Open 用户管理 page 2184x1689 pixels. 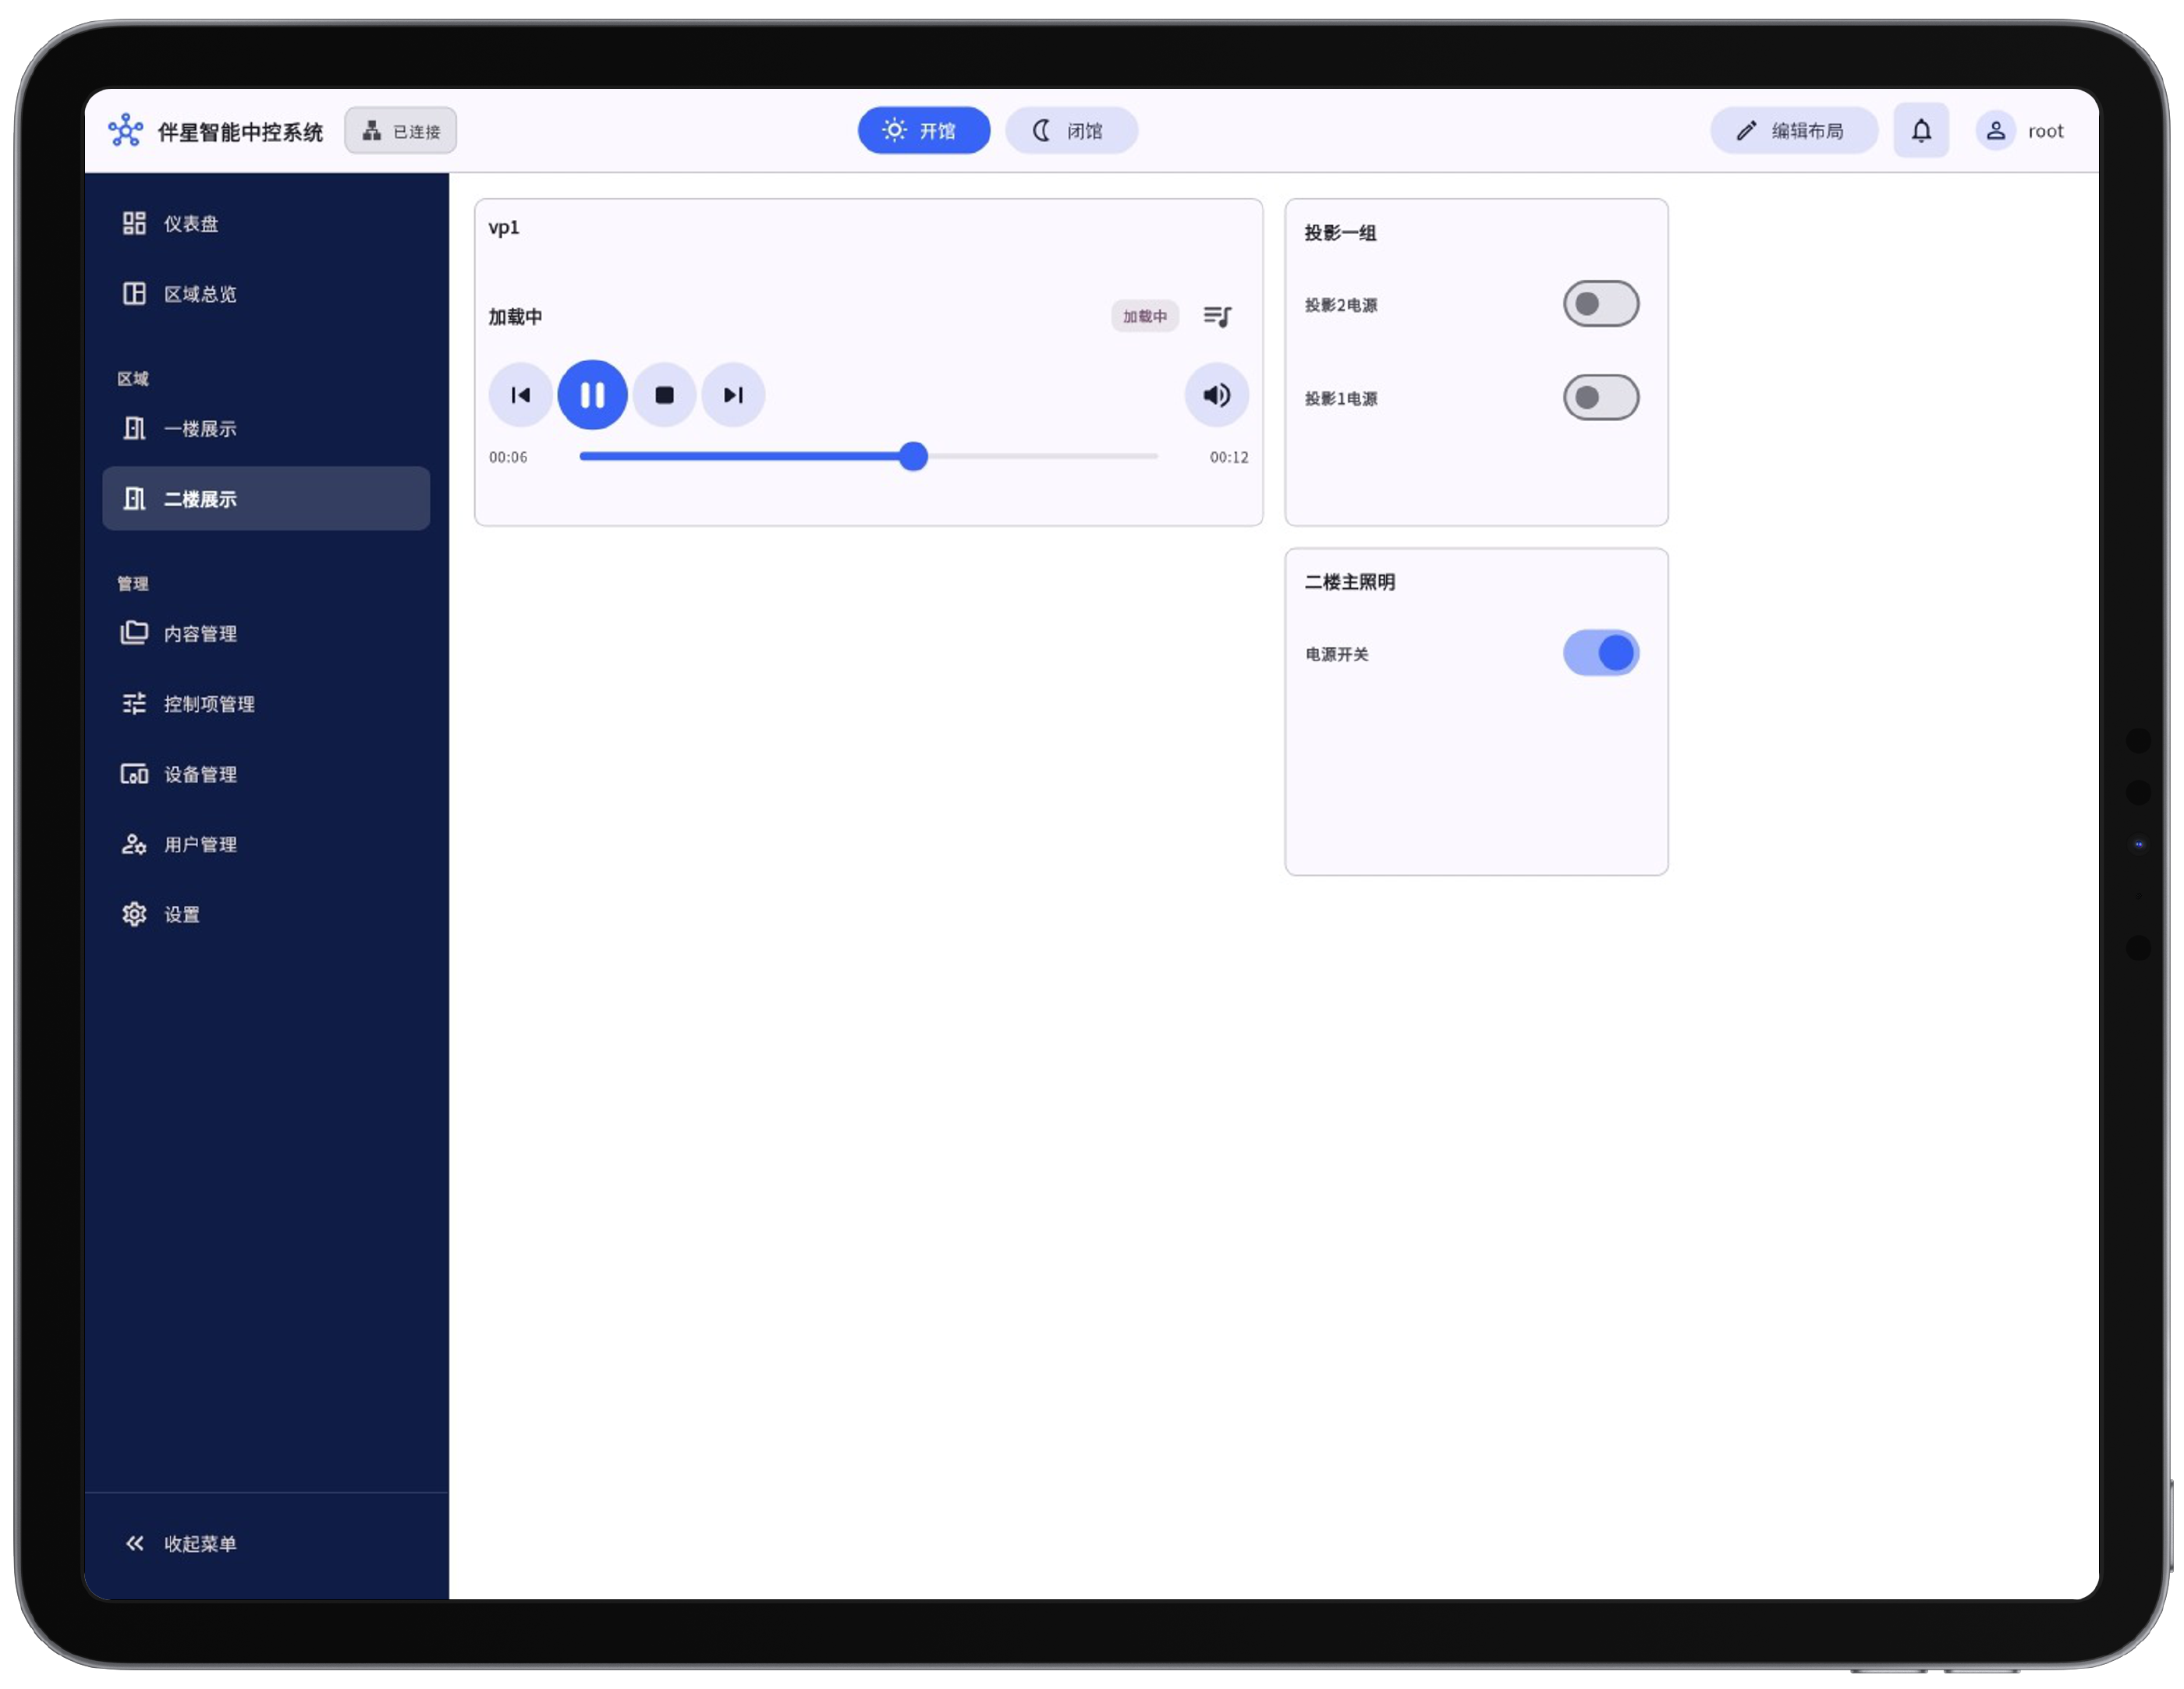click(x=266, y=844)
